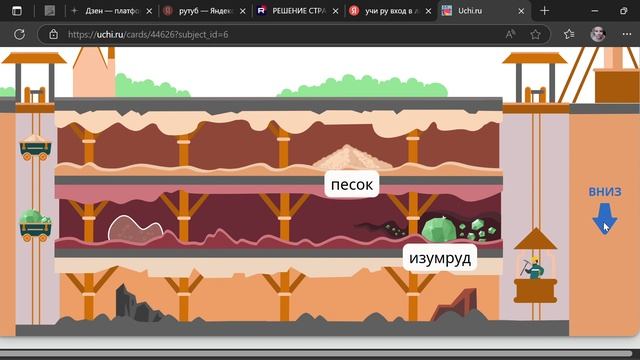Select the песок label

point(352,184)
